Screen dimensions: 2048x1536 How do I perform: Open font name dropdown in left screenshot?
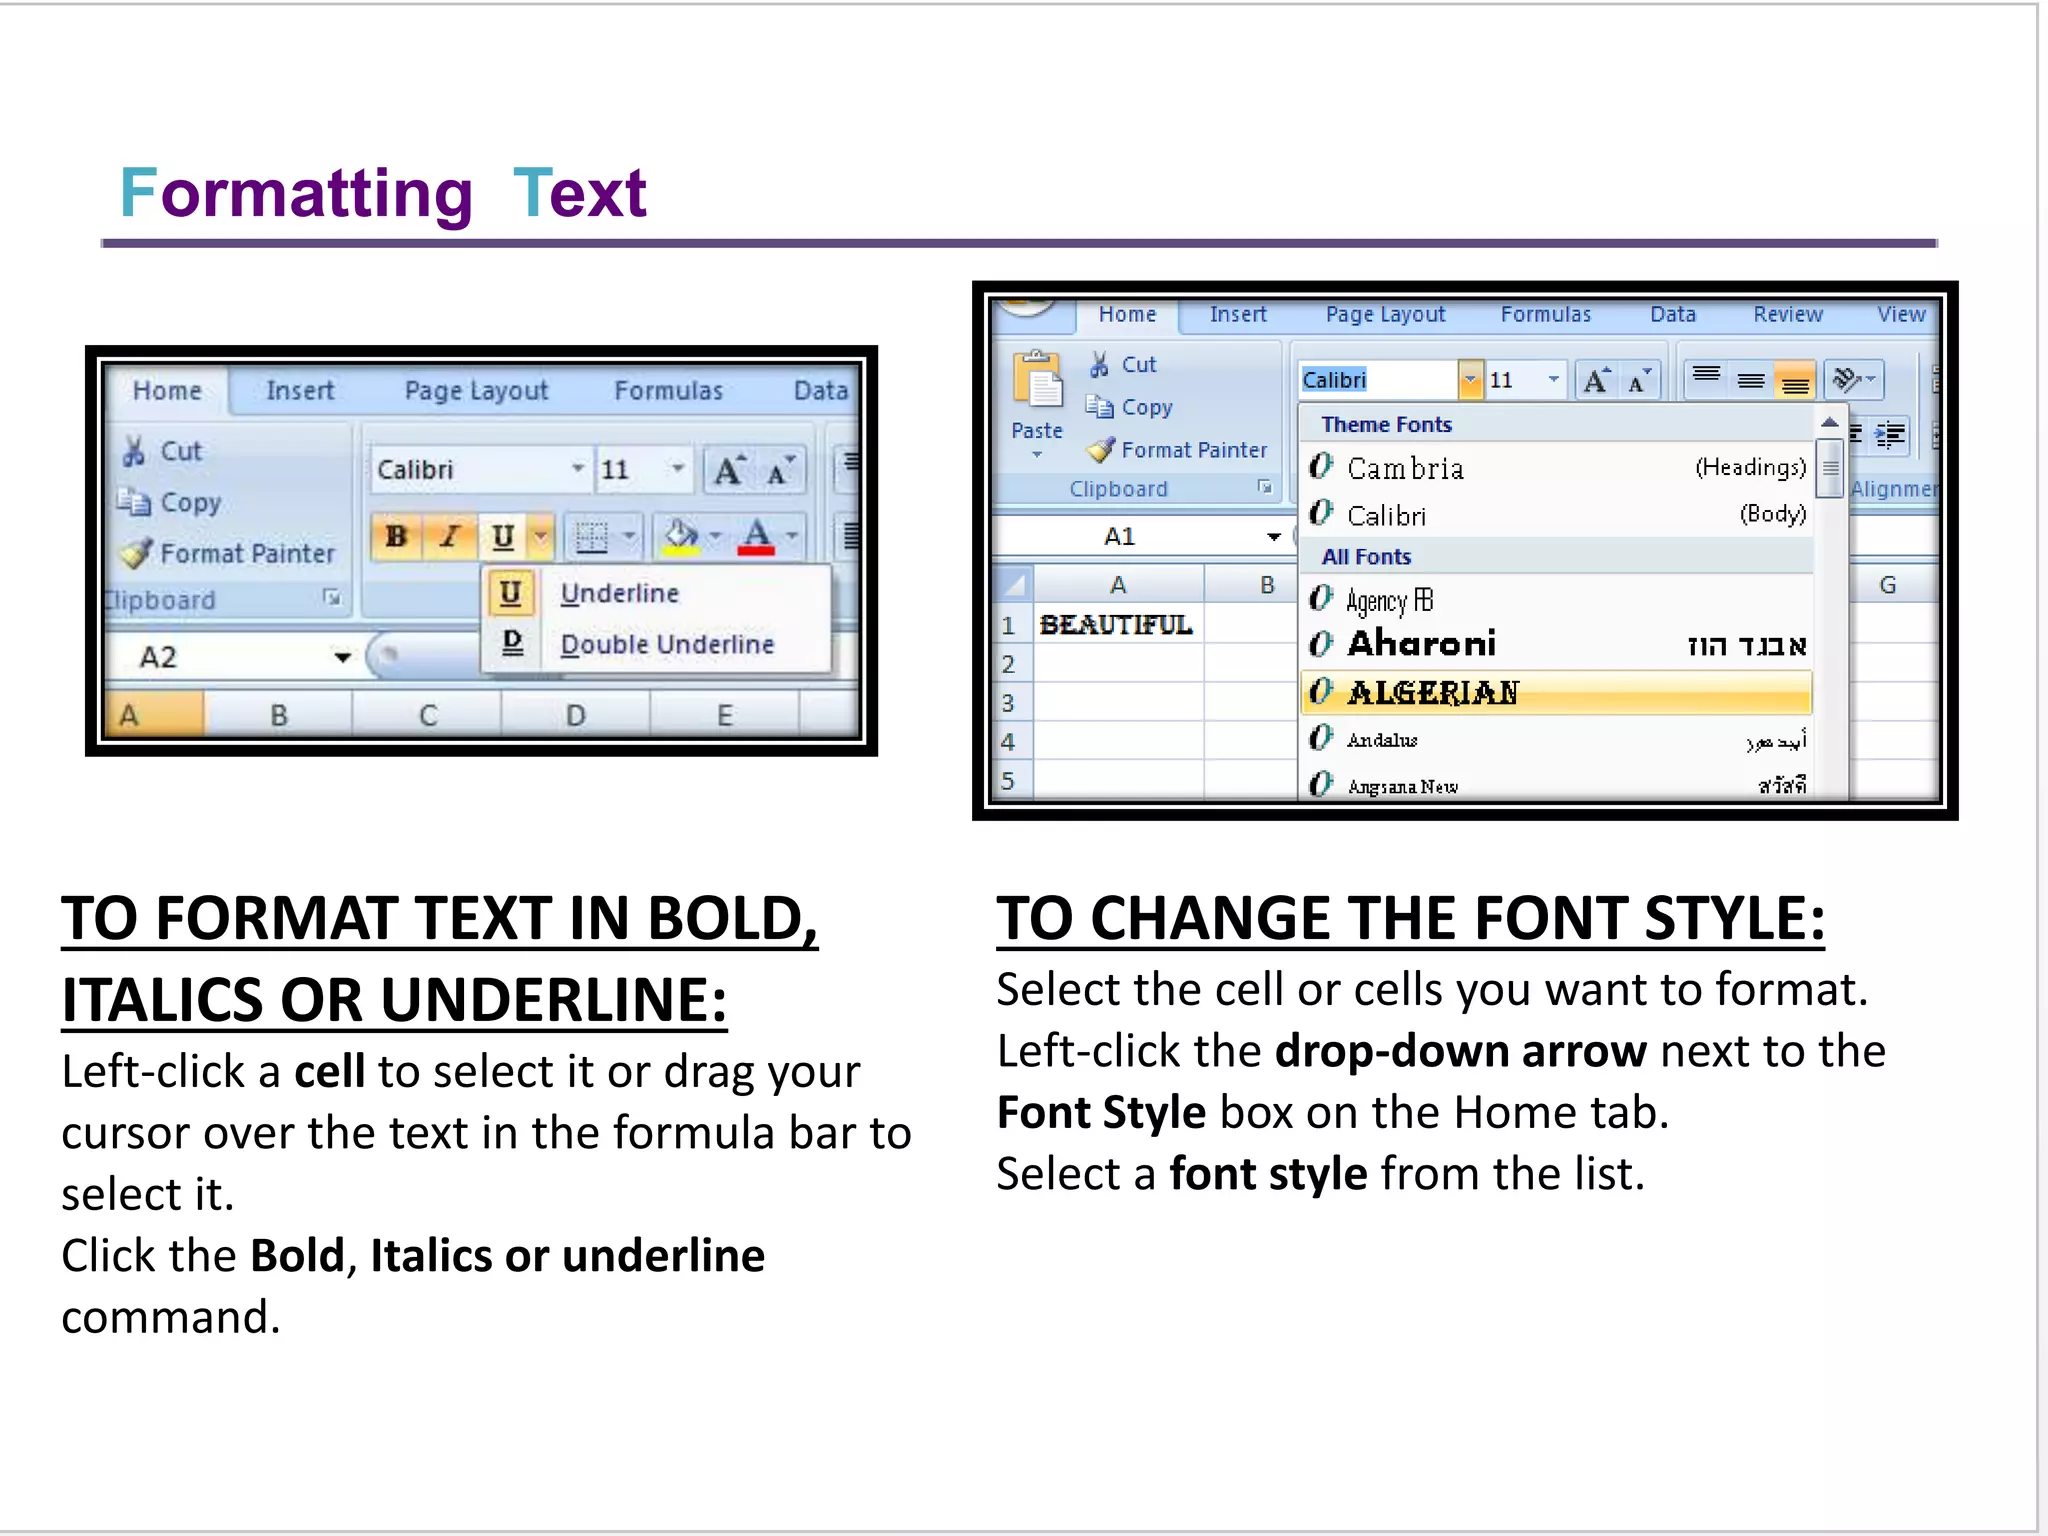(x=578, y=469)
